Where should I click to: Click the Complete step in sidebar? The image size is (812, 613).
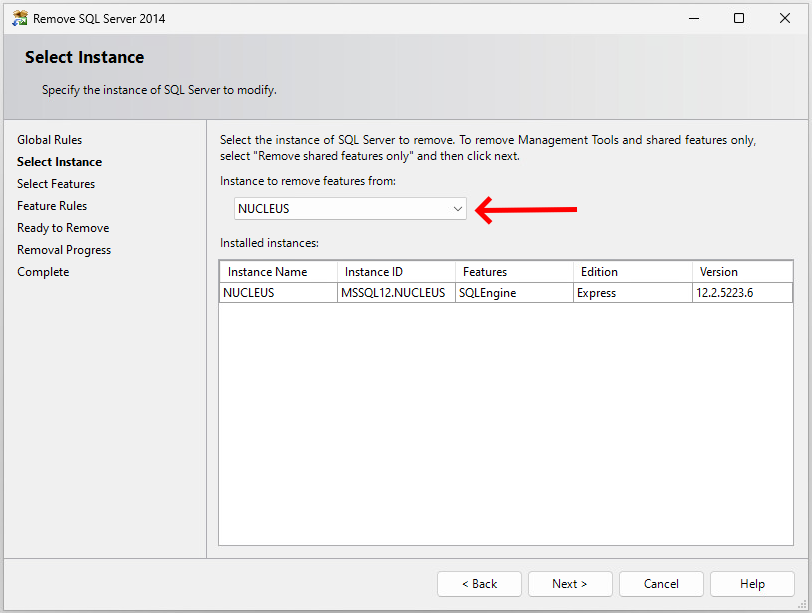[43, 272]
